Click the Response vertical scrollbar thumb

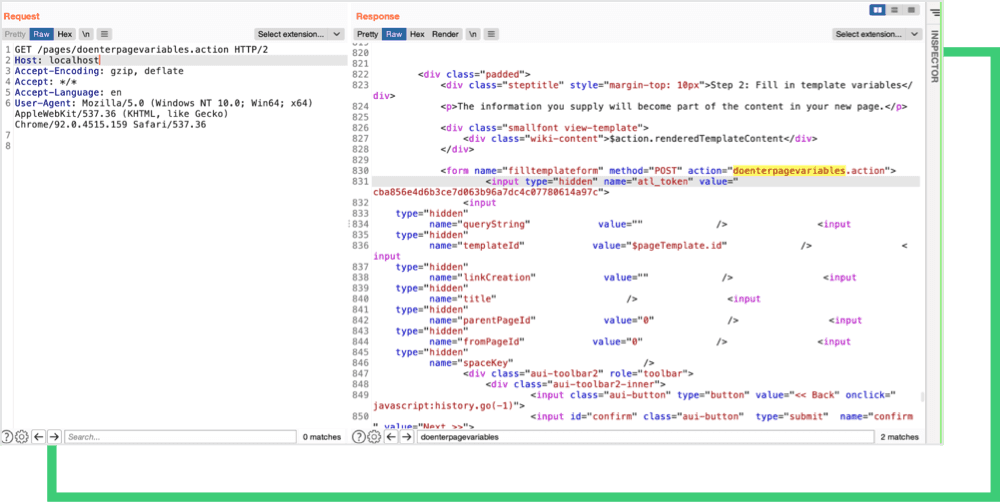(x=923, y=398)
